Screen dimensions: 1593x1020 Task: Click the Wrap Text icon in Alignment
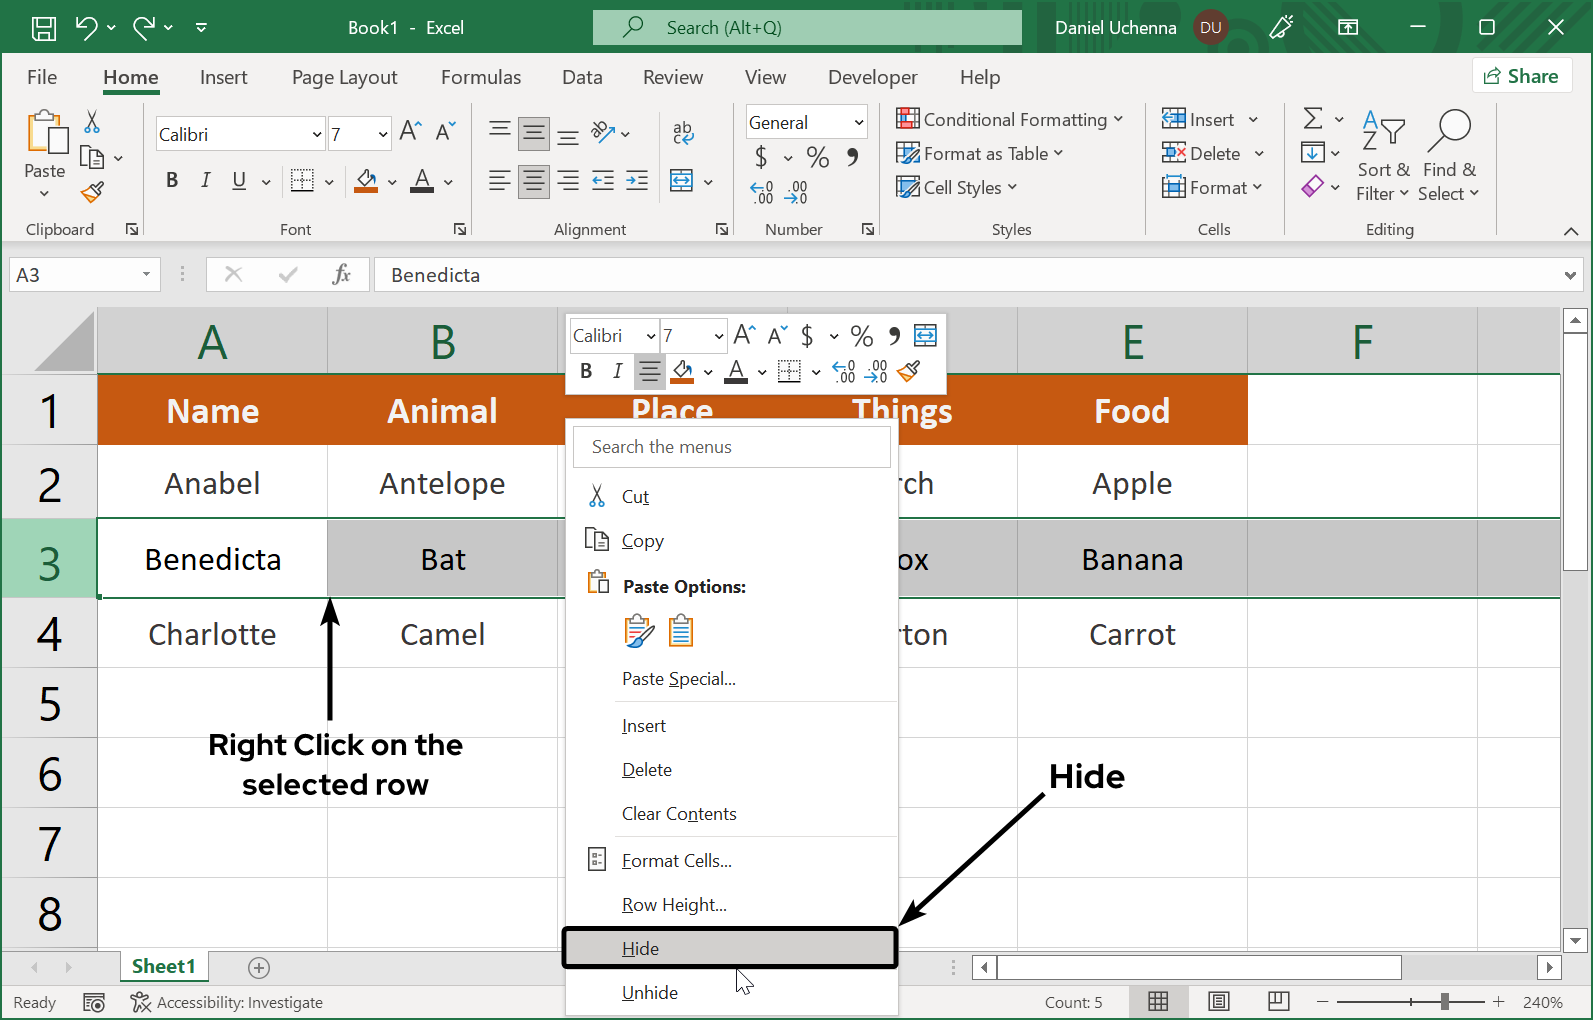tap(683, 132)
